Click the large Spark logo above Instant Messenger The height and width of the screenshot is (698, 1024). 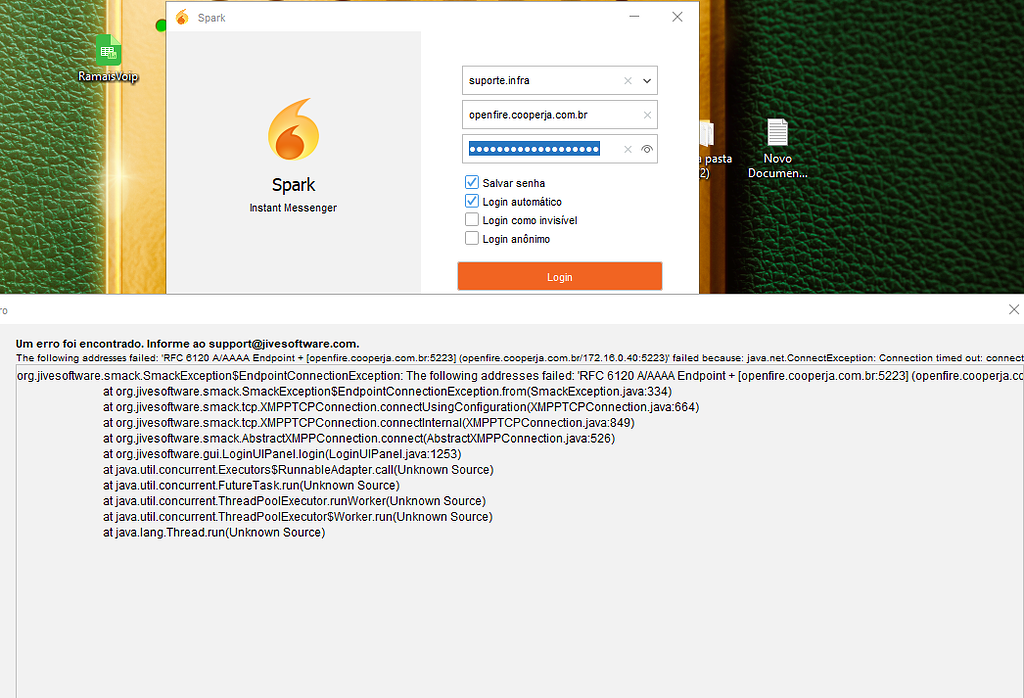293,130
